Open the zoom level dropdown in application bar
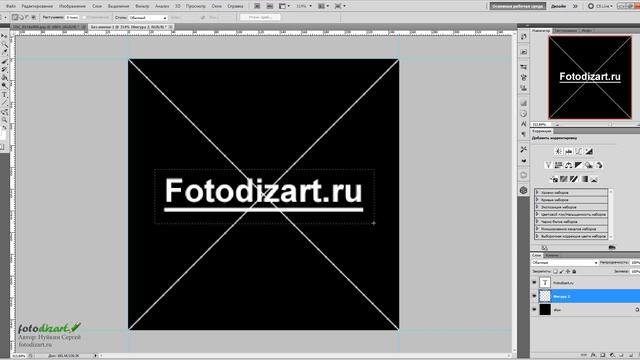The height and width of the screenshot is (360, 640). (304, 6)
